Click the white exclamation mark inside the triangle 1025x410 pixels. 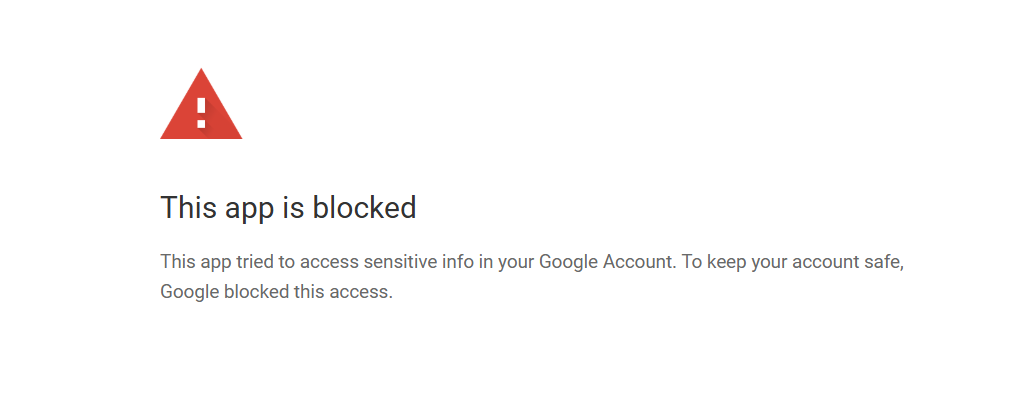coord(201,111)
